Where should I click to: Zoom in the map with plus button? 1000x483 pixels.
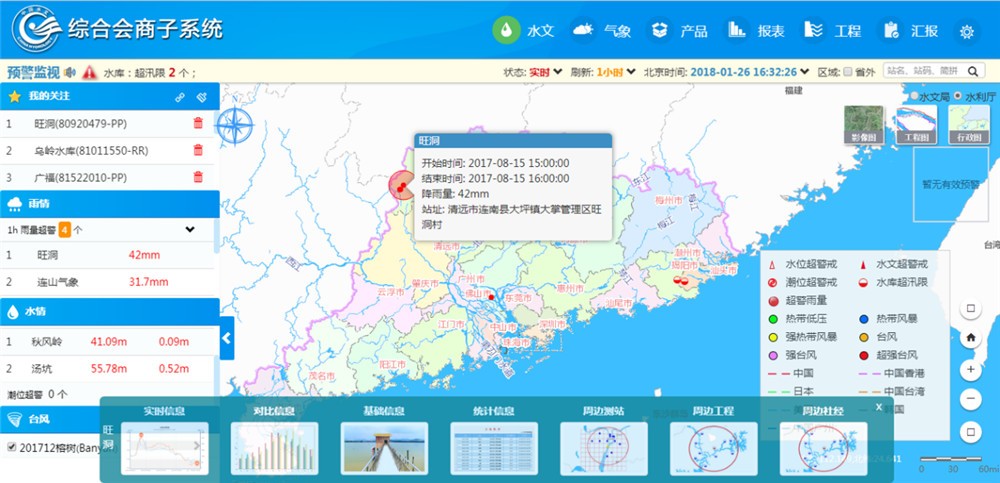[x=969, y=369]
